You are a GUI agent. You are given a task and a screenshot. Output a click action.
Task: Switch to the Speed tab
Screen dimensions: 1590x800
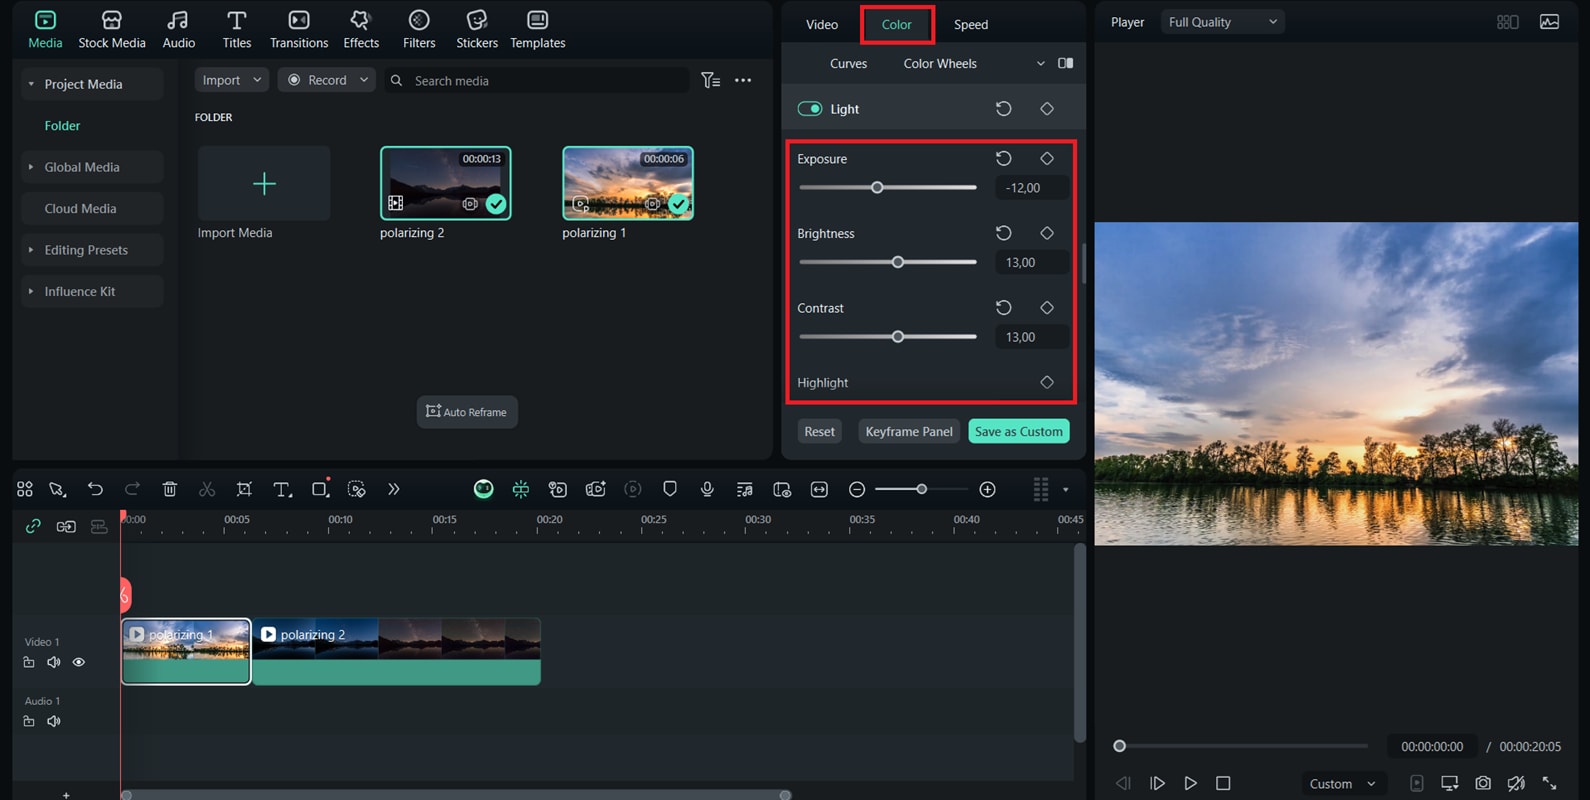pyautogui.click(x=971, y=24)
